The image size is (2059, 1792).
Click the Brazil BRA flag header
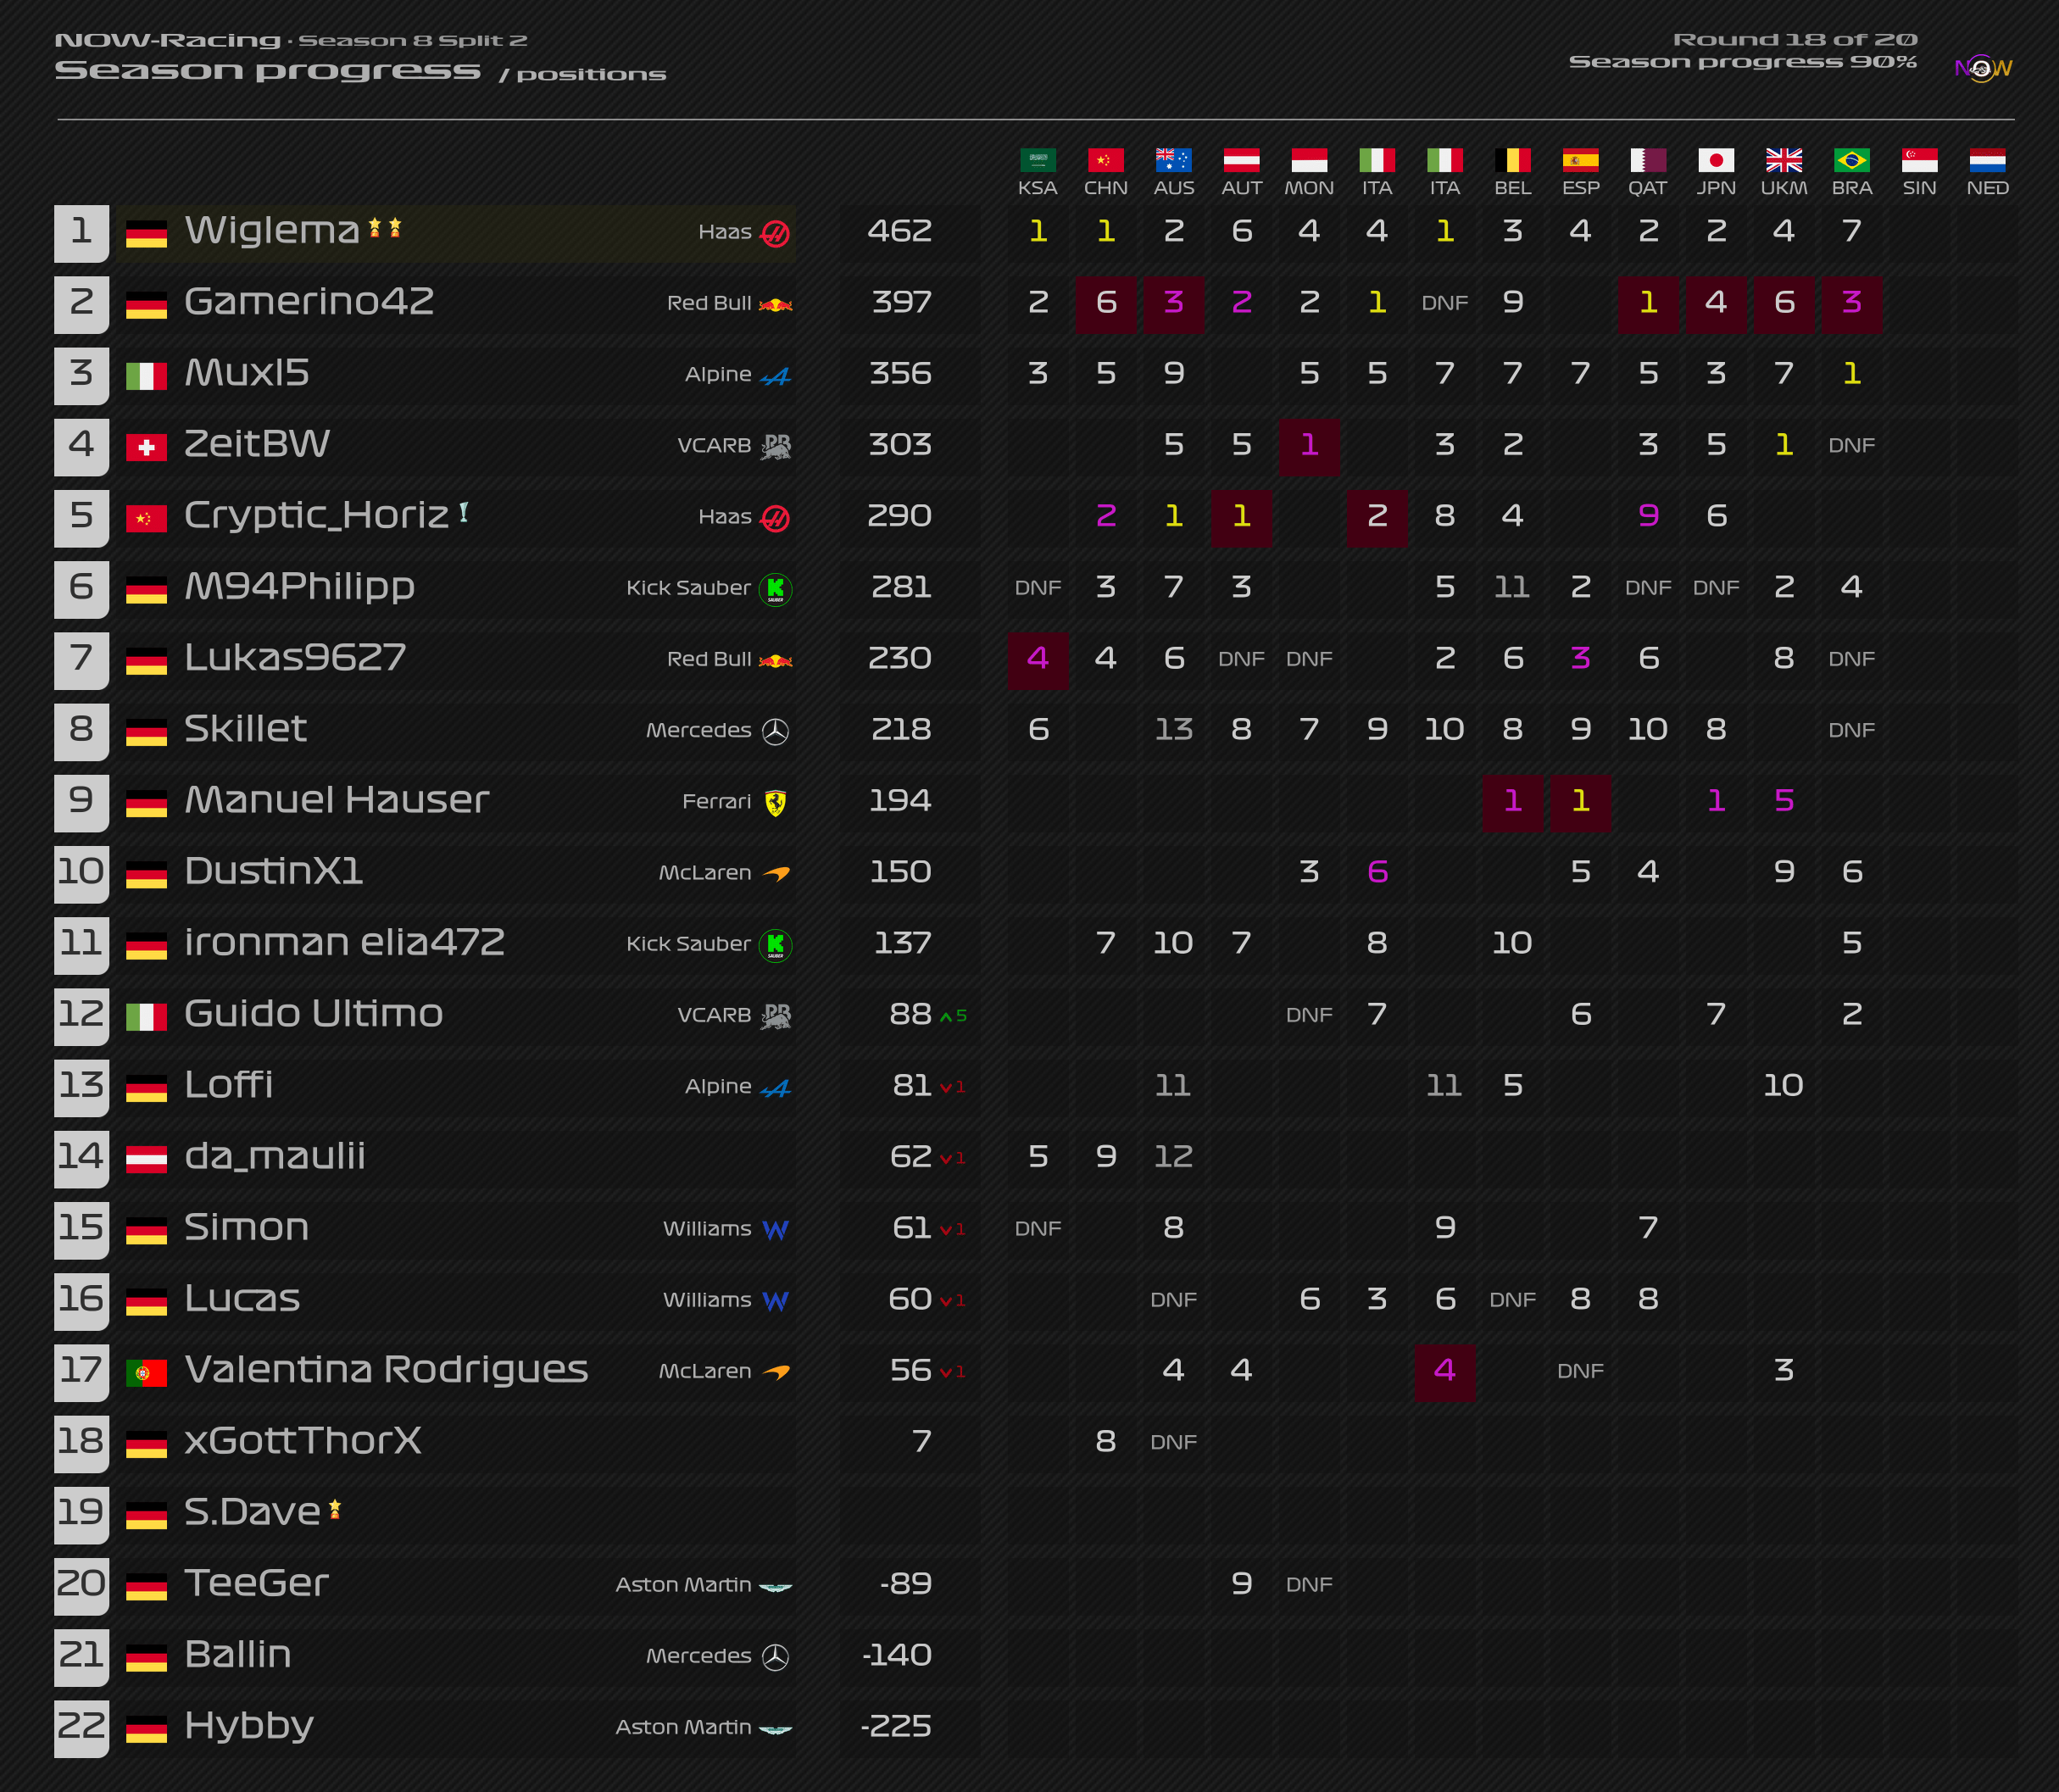tap(1851, 160)
